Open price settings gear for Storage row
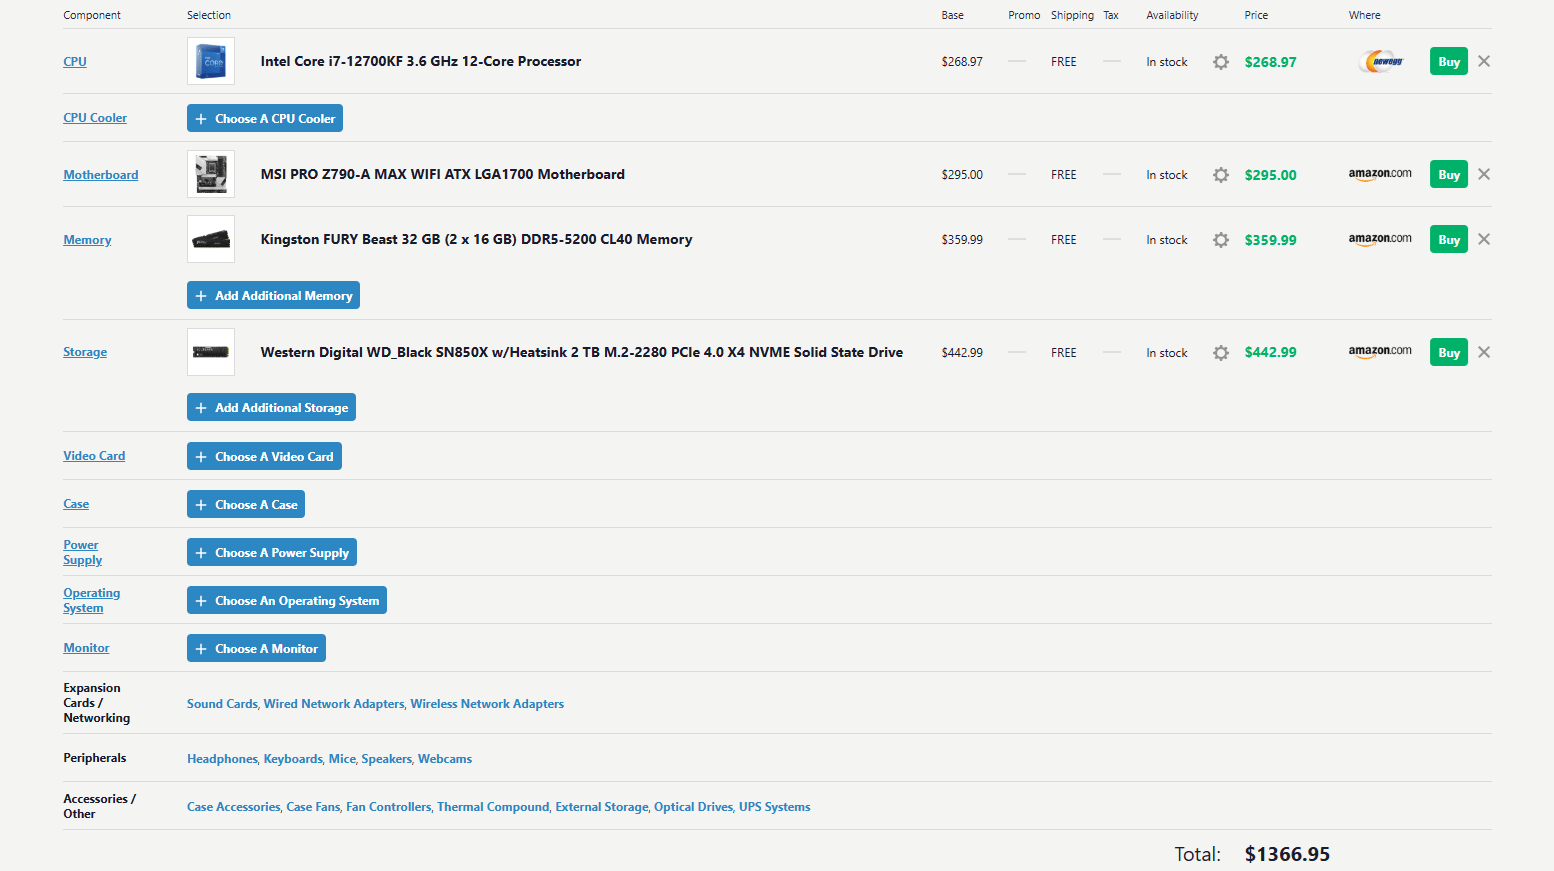Viewport: 1554px width, 871px height. (x=1221, y=353)
